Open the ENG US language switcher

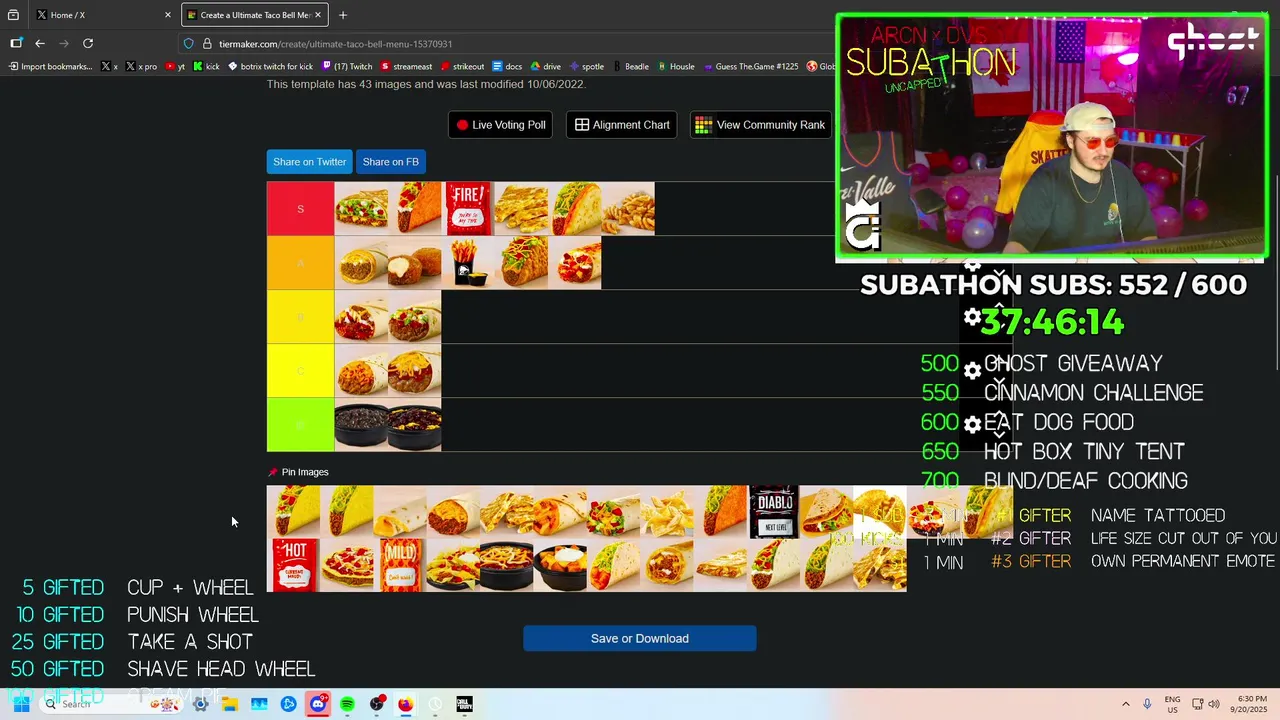[x=1172, y=704]
